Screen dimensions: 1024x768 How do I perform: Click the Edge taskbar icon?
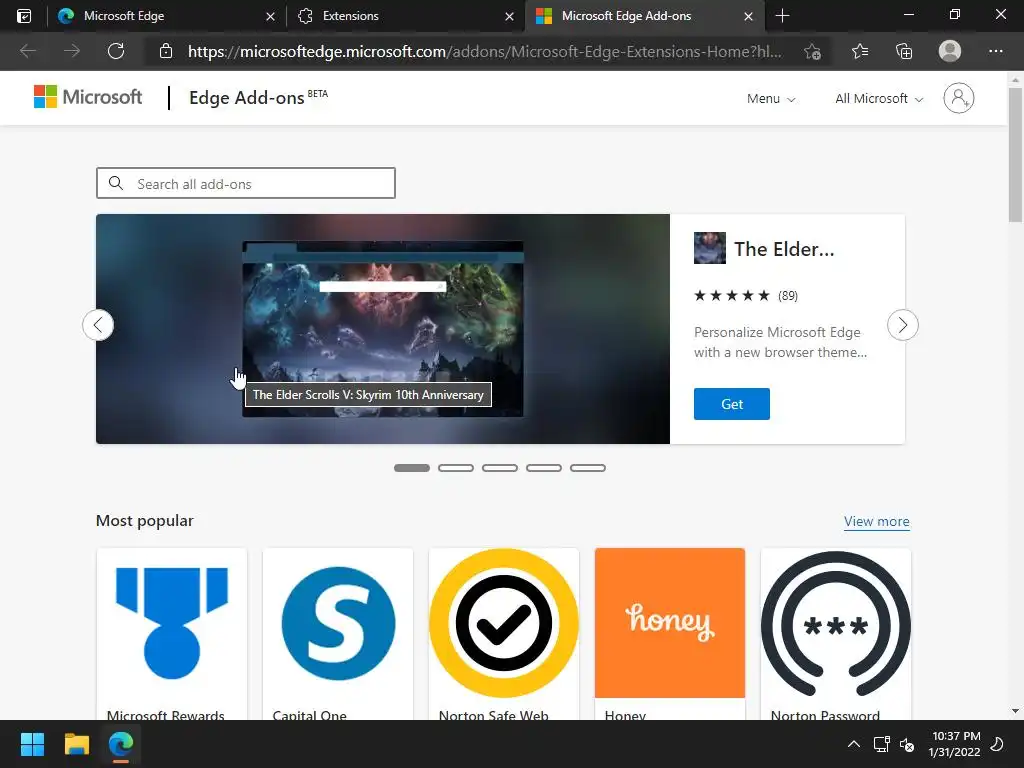(121, 744)
